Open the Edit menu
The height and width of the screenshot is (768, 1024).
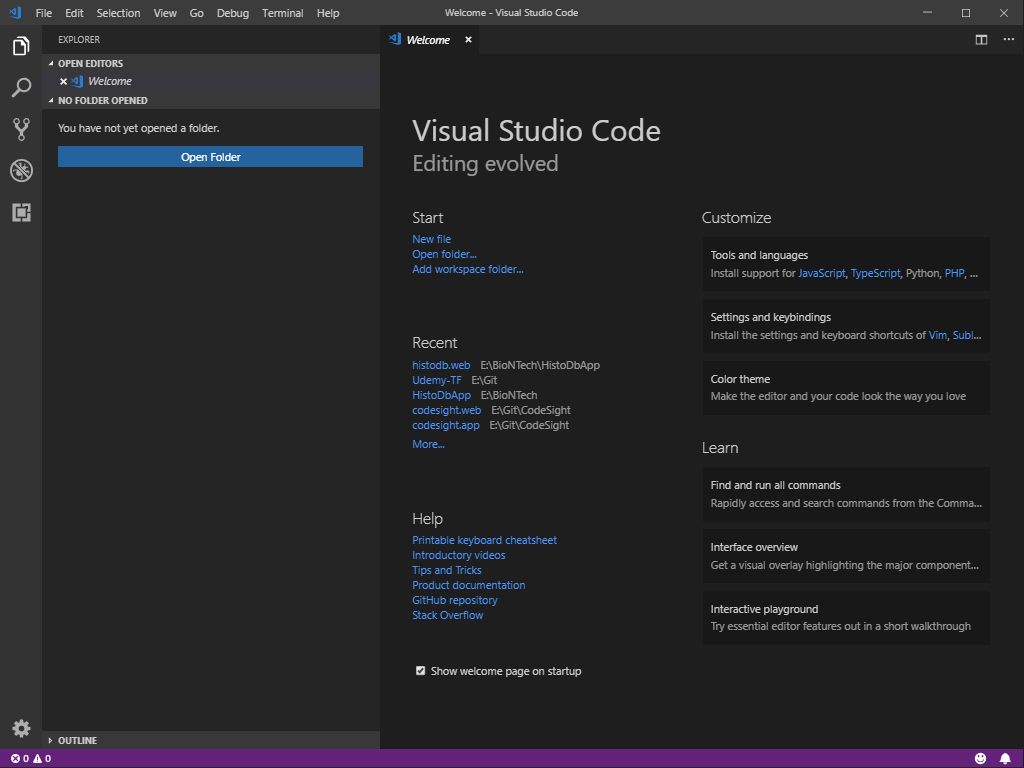coord(74,13)
